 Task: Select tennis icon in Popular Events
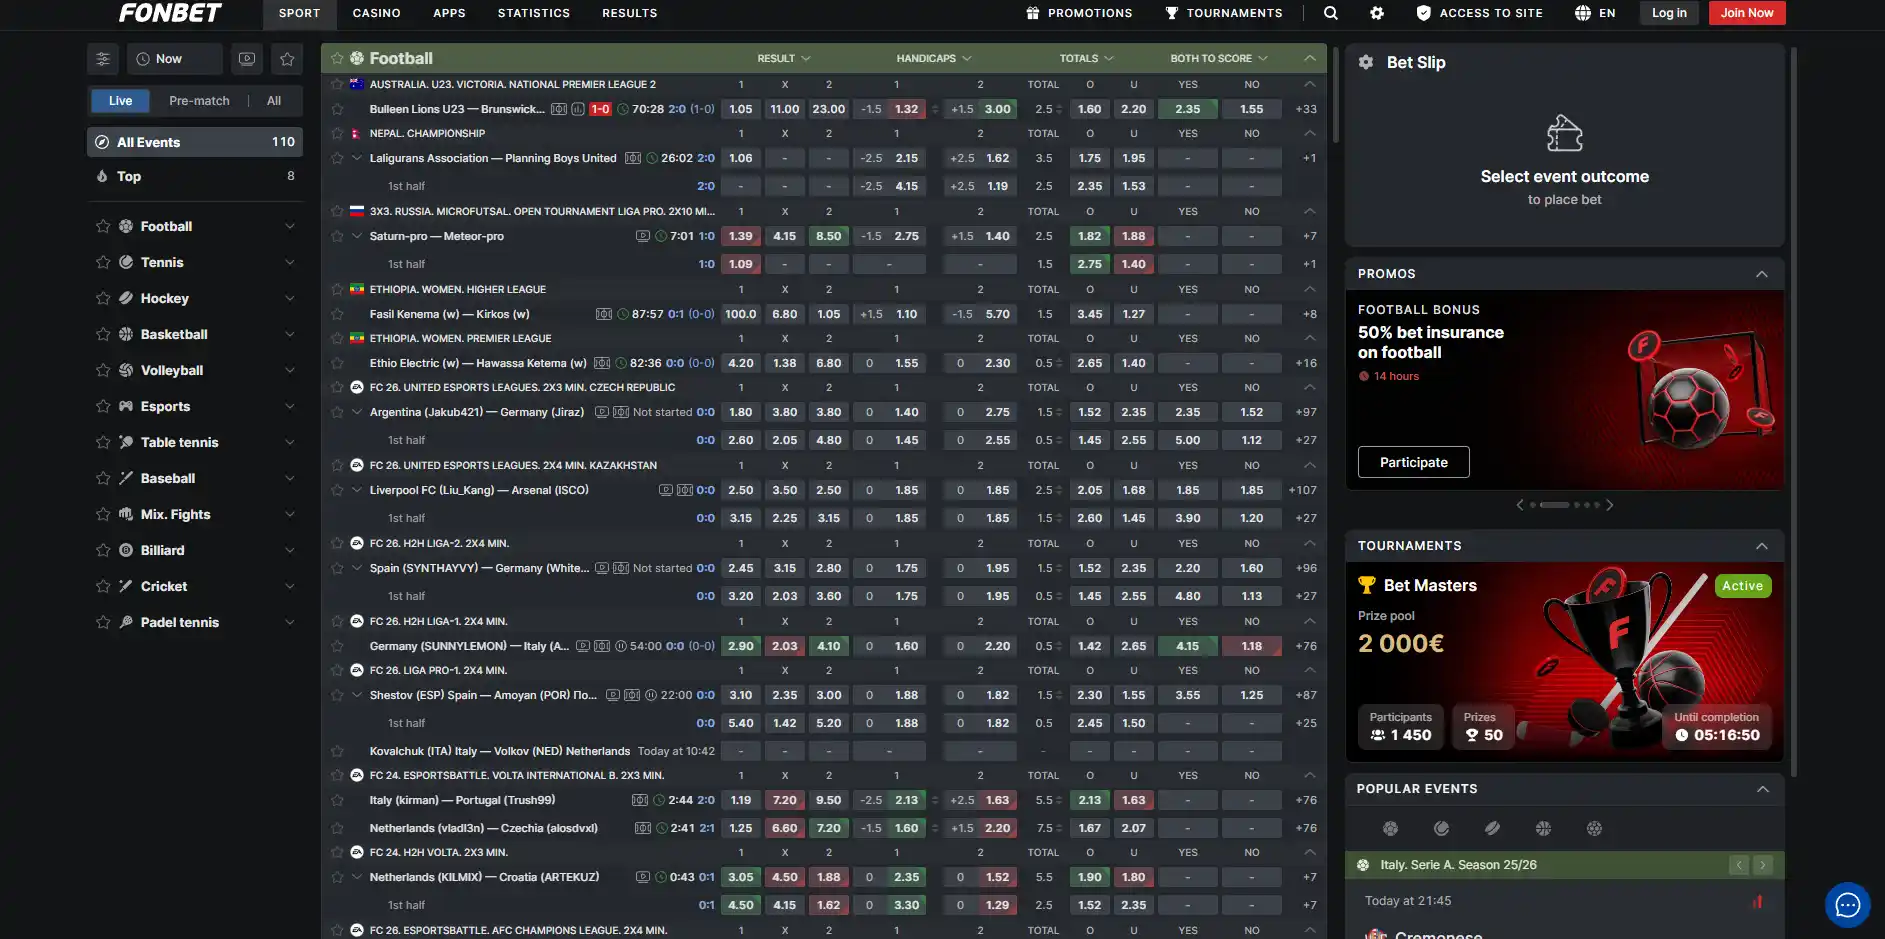[x=1441, y=828]
